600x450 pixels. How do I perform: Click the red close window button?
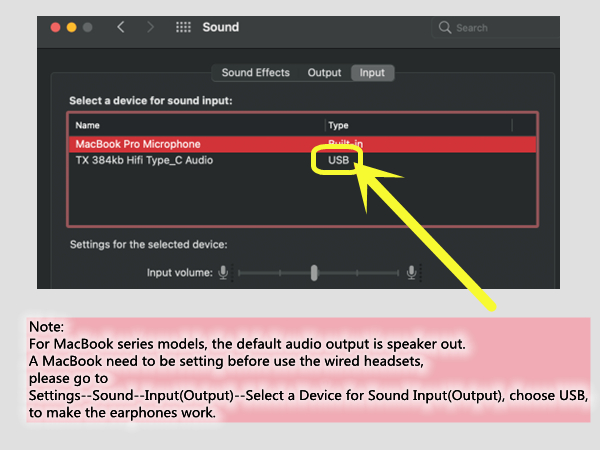click(55, 27)
